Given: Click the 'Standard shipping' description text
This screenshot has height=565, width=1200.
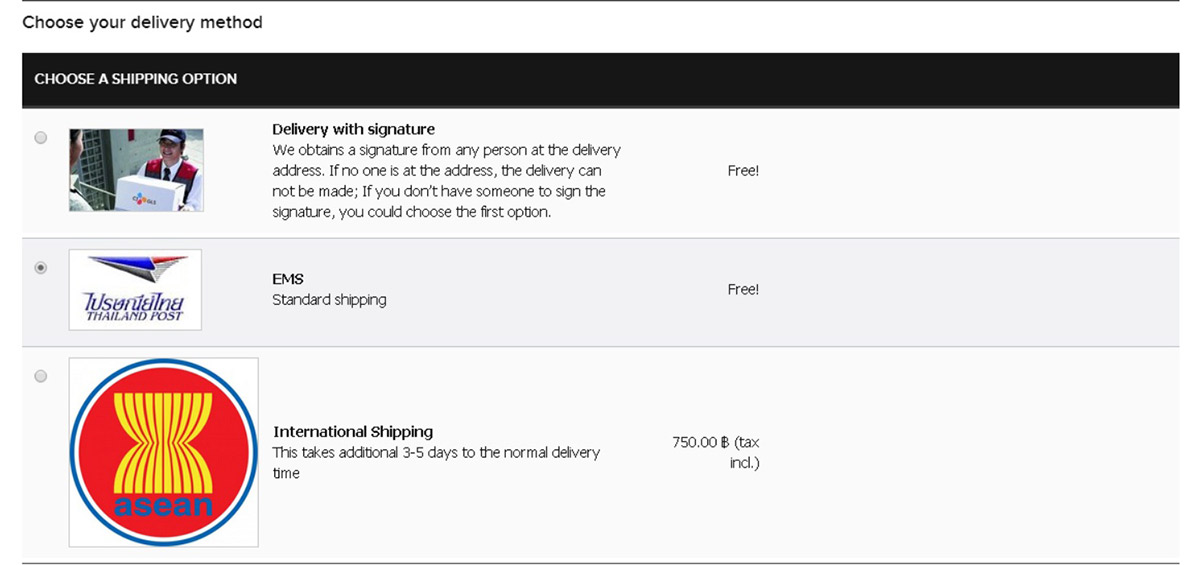Looking at the screenshot, I should pos(329,300).
